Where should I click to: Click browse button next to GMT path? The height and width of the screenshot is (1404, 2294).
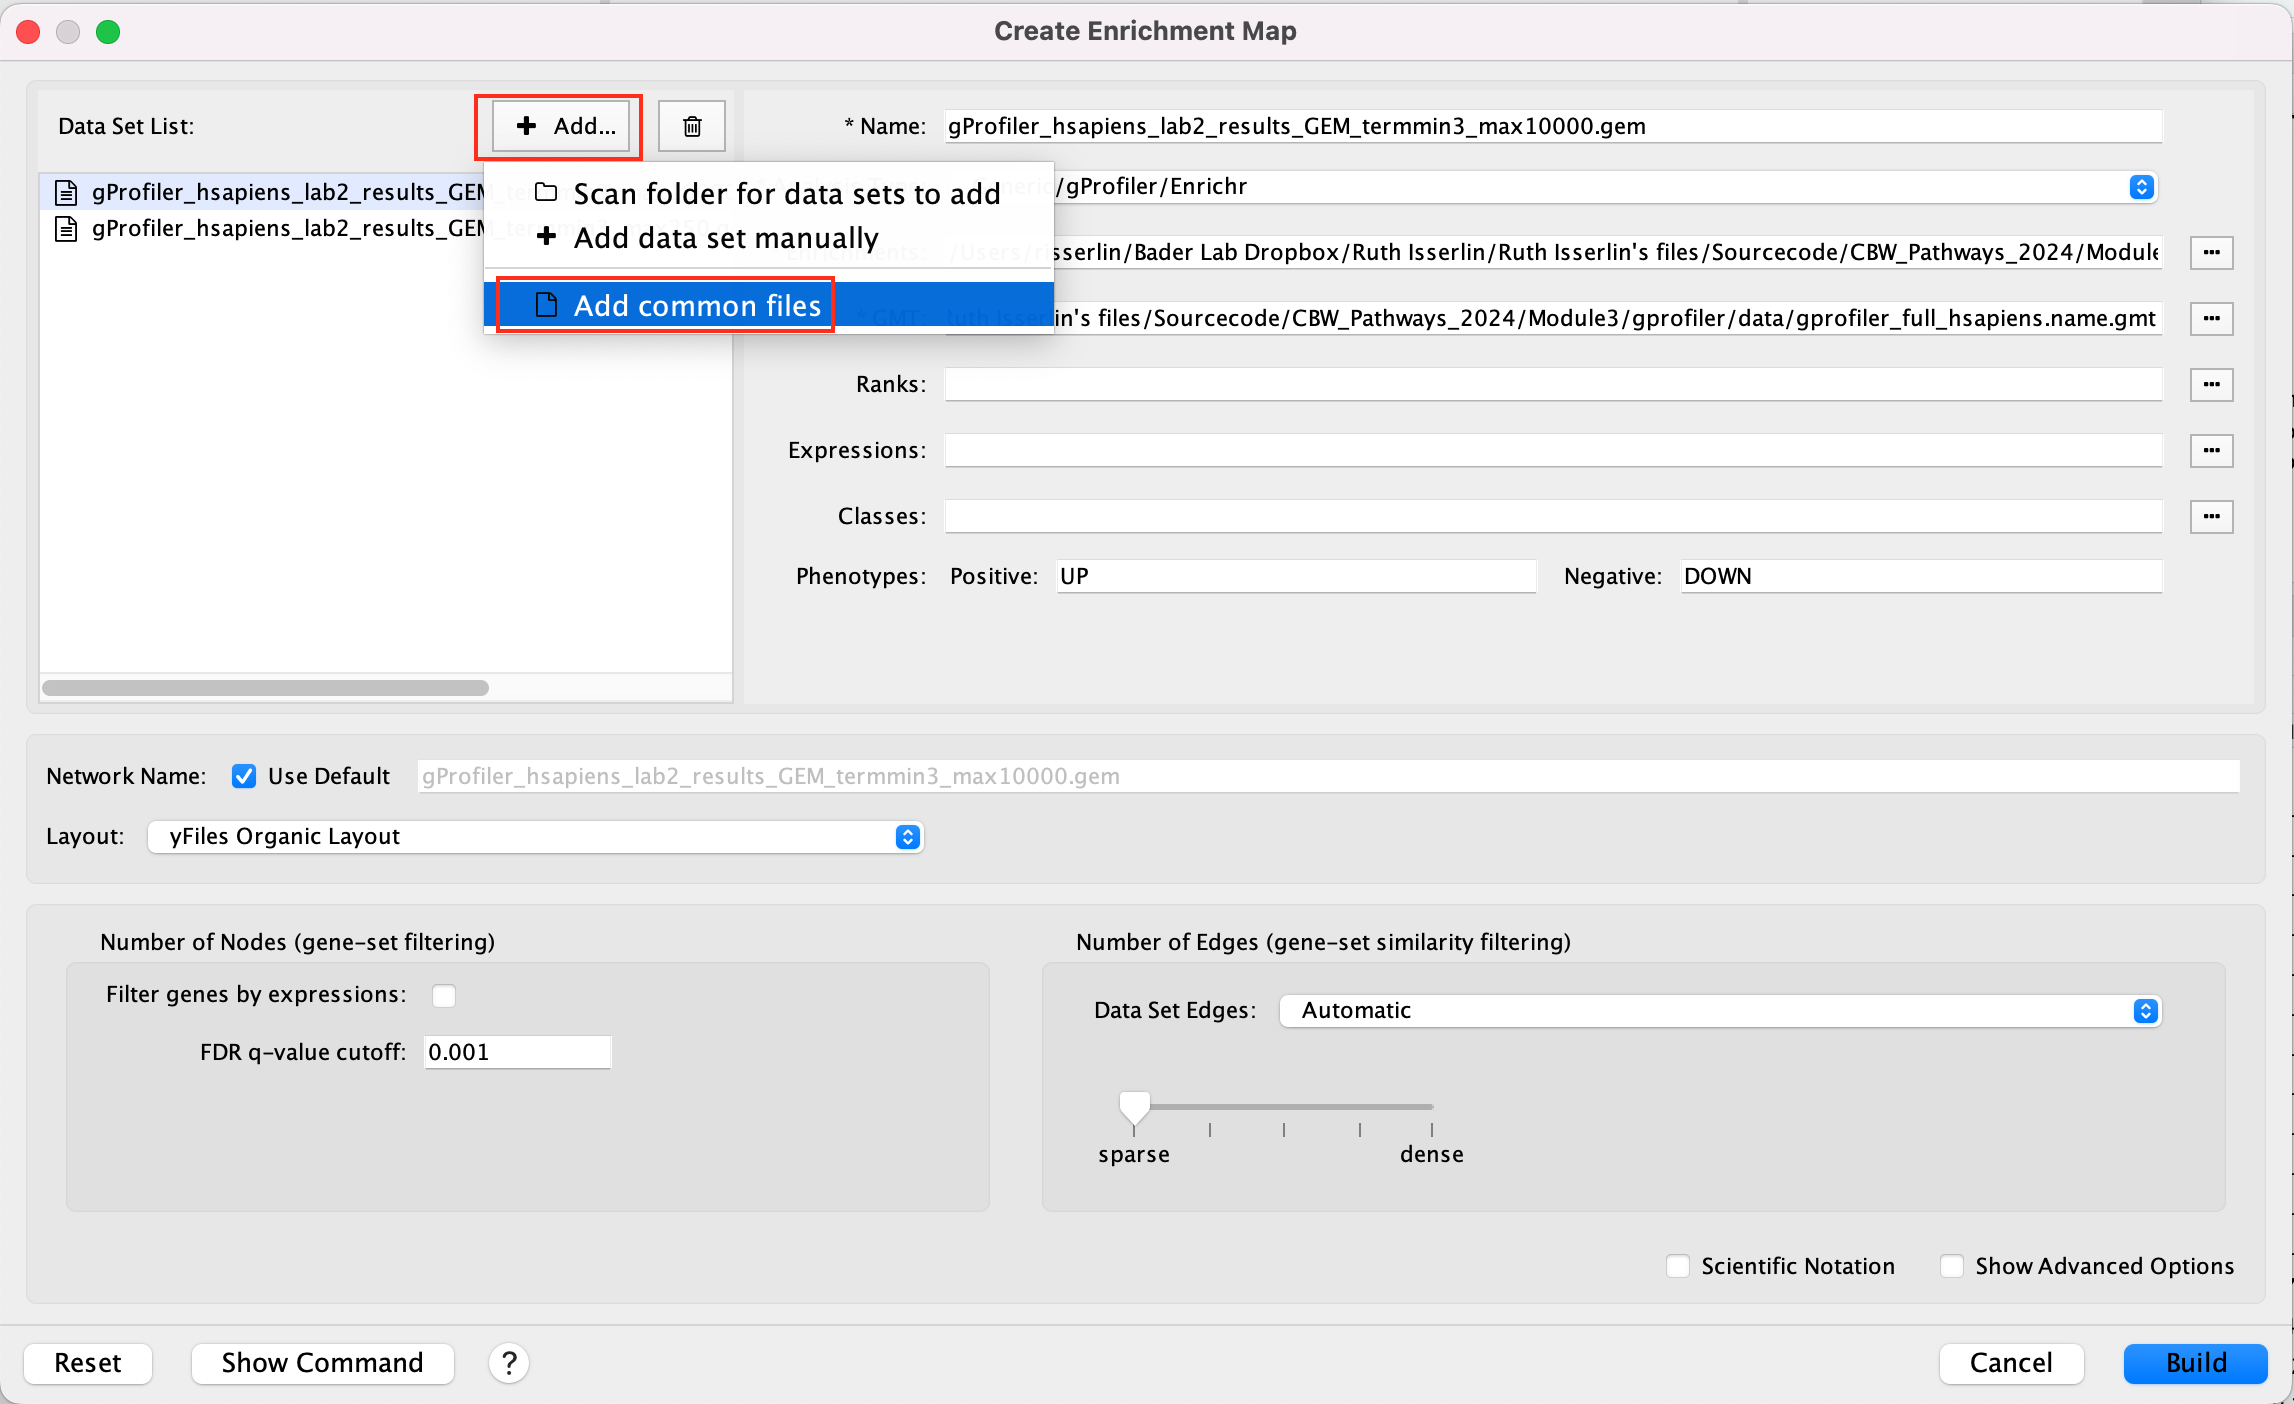[x=2211, y=318]
